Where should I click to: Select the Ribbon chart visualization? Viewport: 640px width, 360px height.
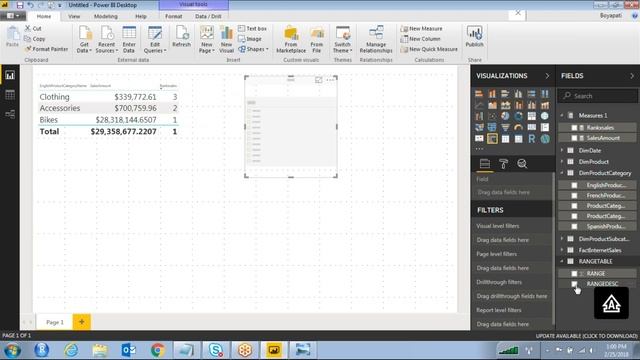[x=544, y=105]
